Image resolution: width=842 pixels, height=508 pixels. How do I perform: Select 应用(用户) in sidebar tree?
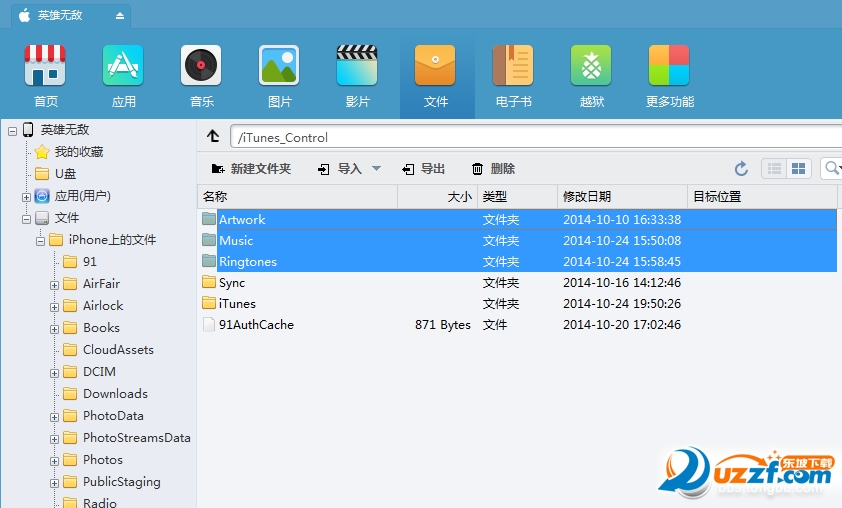82,196
